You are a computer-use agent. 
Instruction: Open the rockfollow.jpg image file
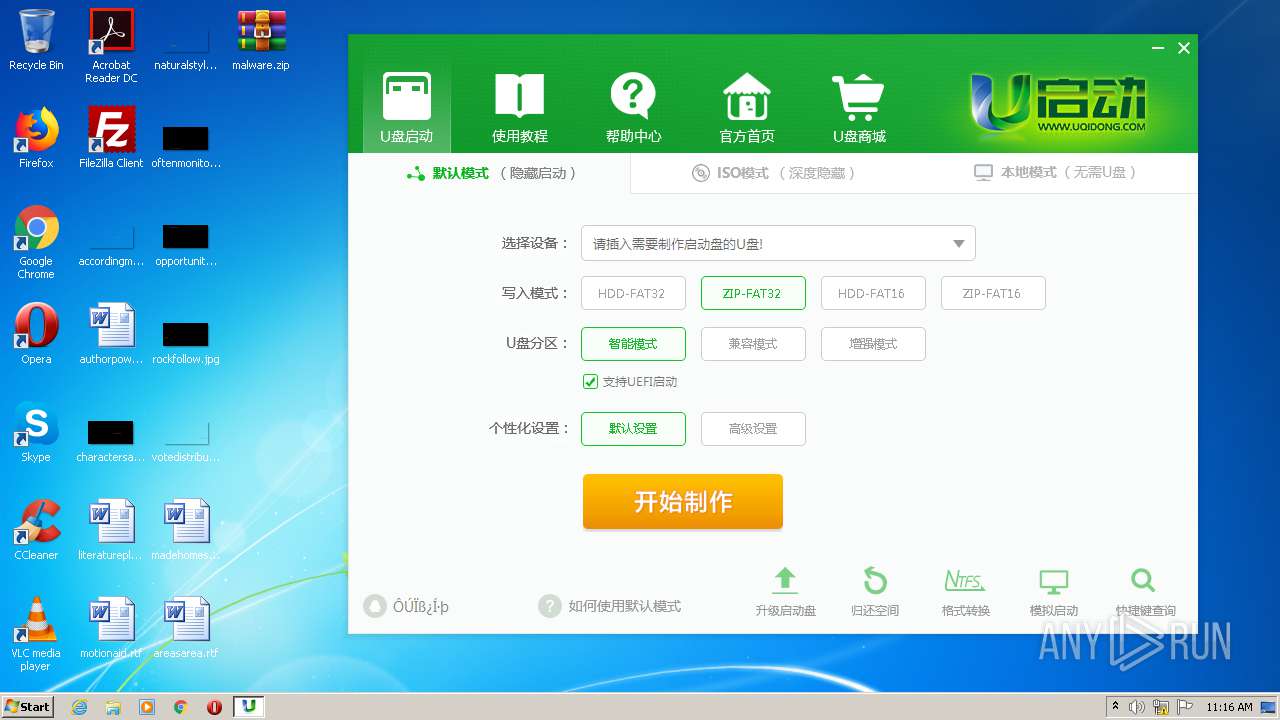pos(186,343)
